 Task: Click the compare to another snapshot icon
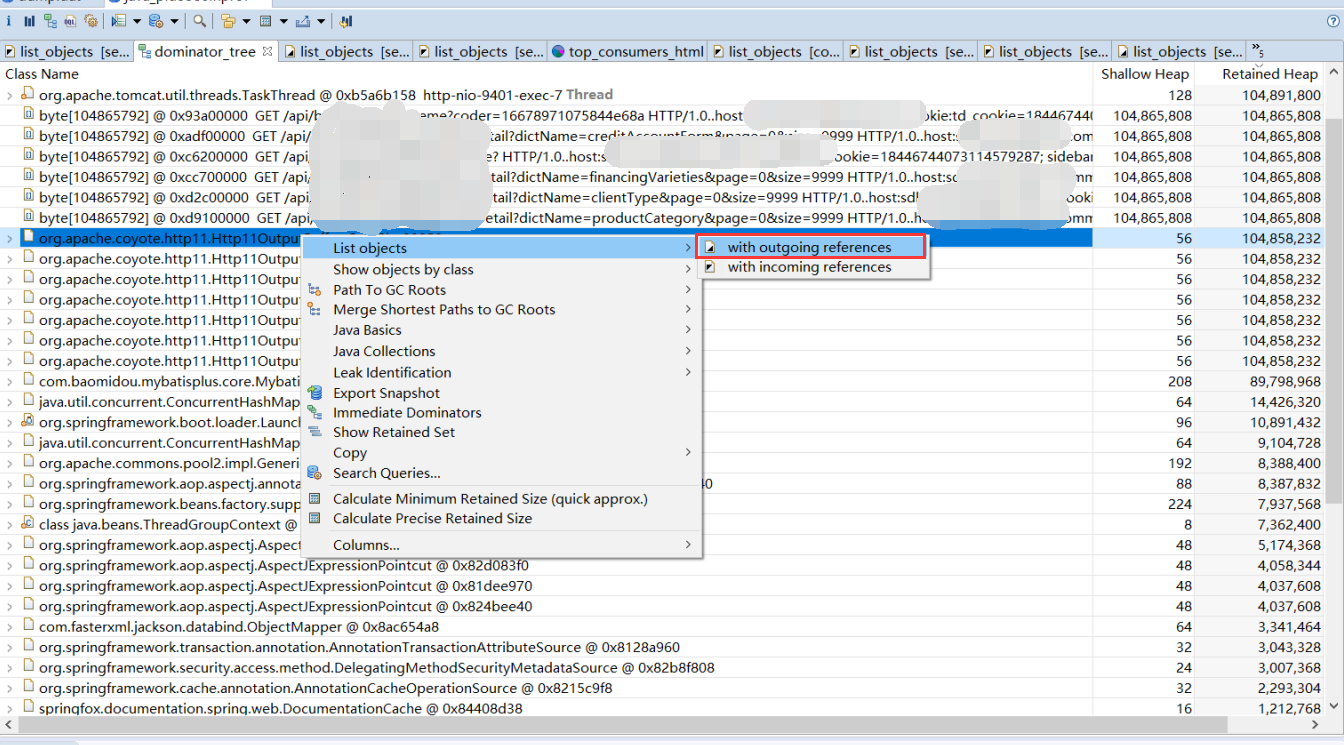[x=346, y=20]
